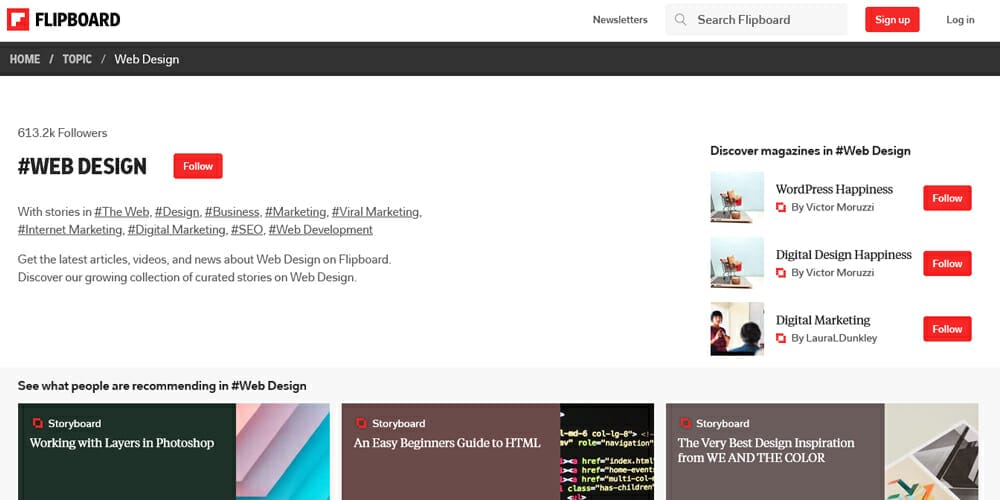Follow WordPress Happiness magazine

tap(947, 198)
